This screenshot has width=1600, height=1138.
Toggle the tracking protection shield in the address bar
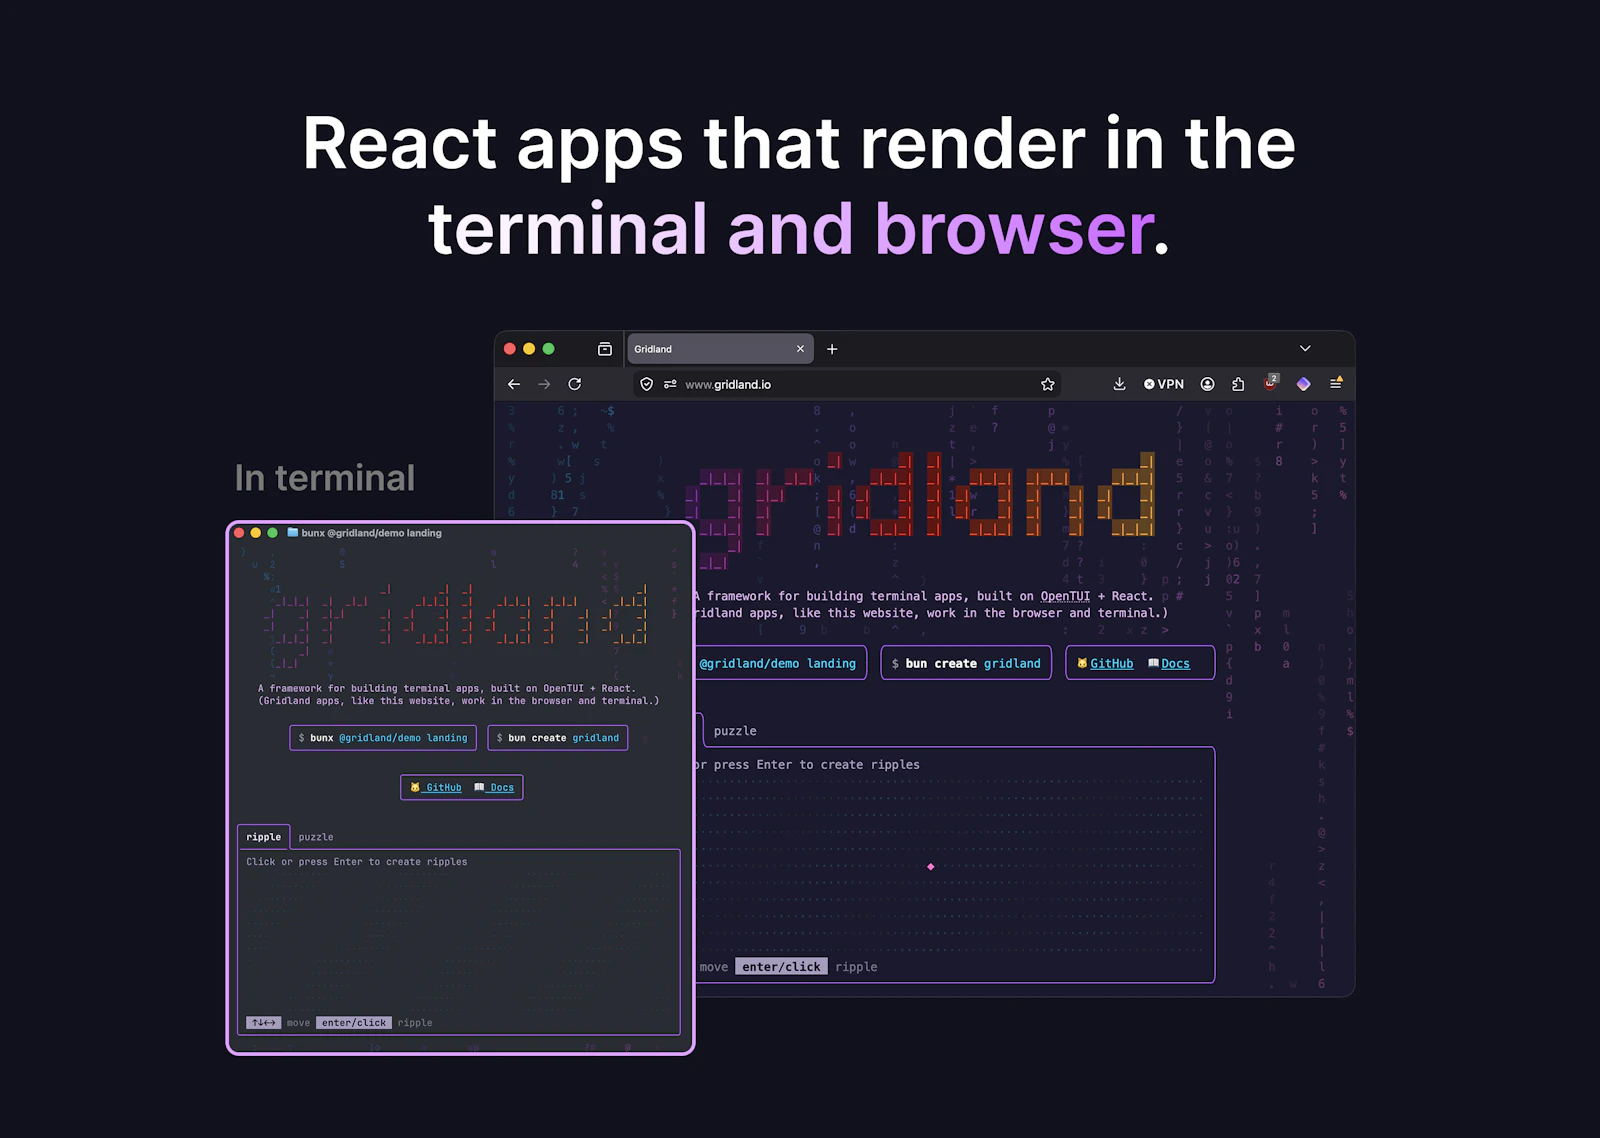[x=647, y=383]
